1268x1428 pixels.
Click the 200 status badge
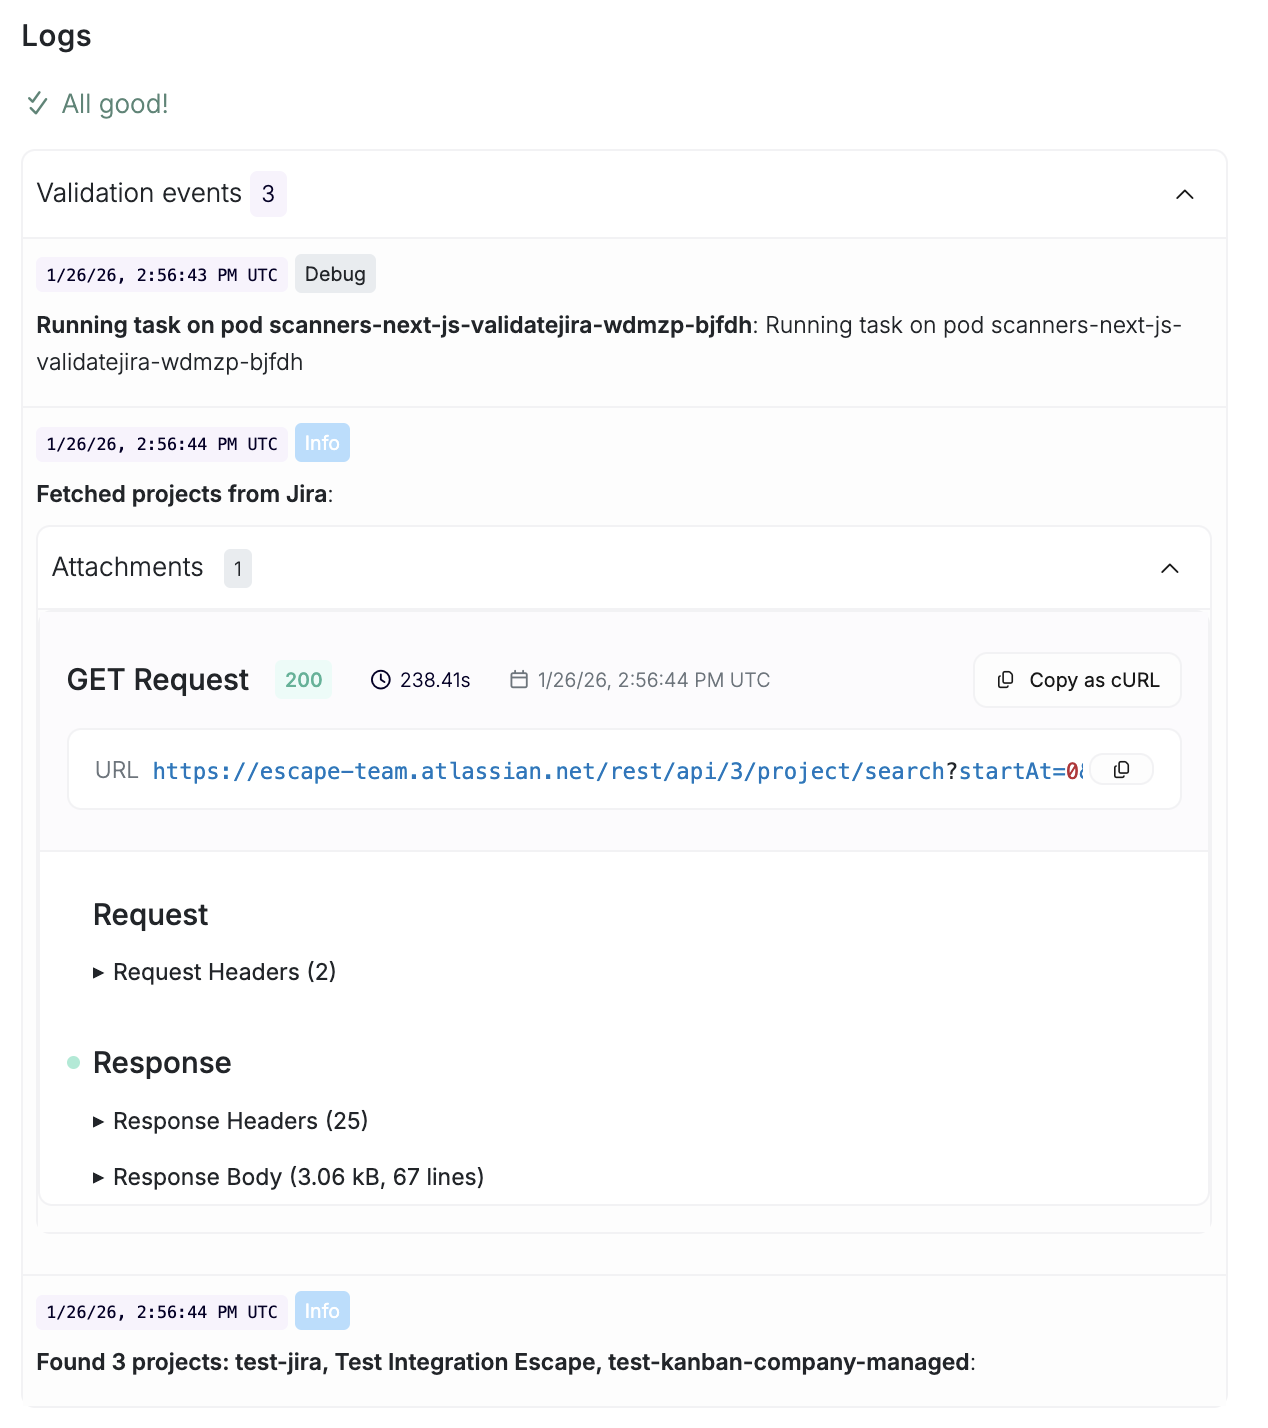(303, 679)
